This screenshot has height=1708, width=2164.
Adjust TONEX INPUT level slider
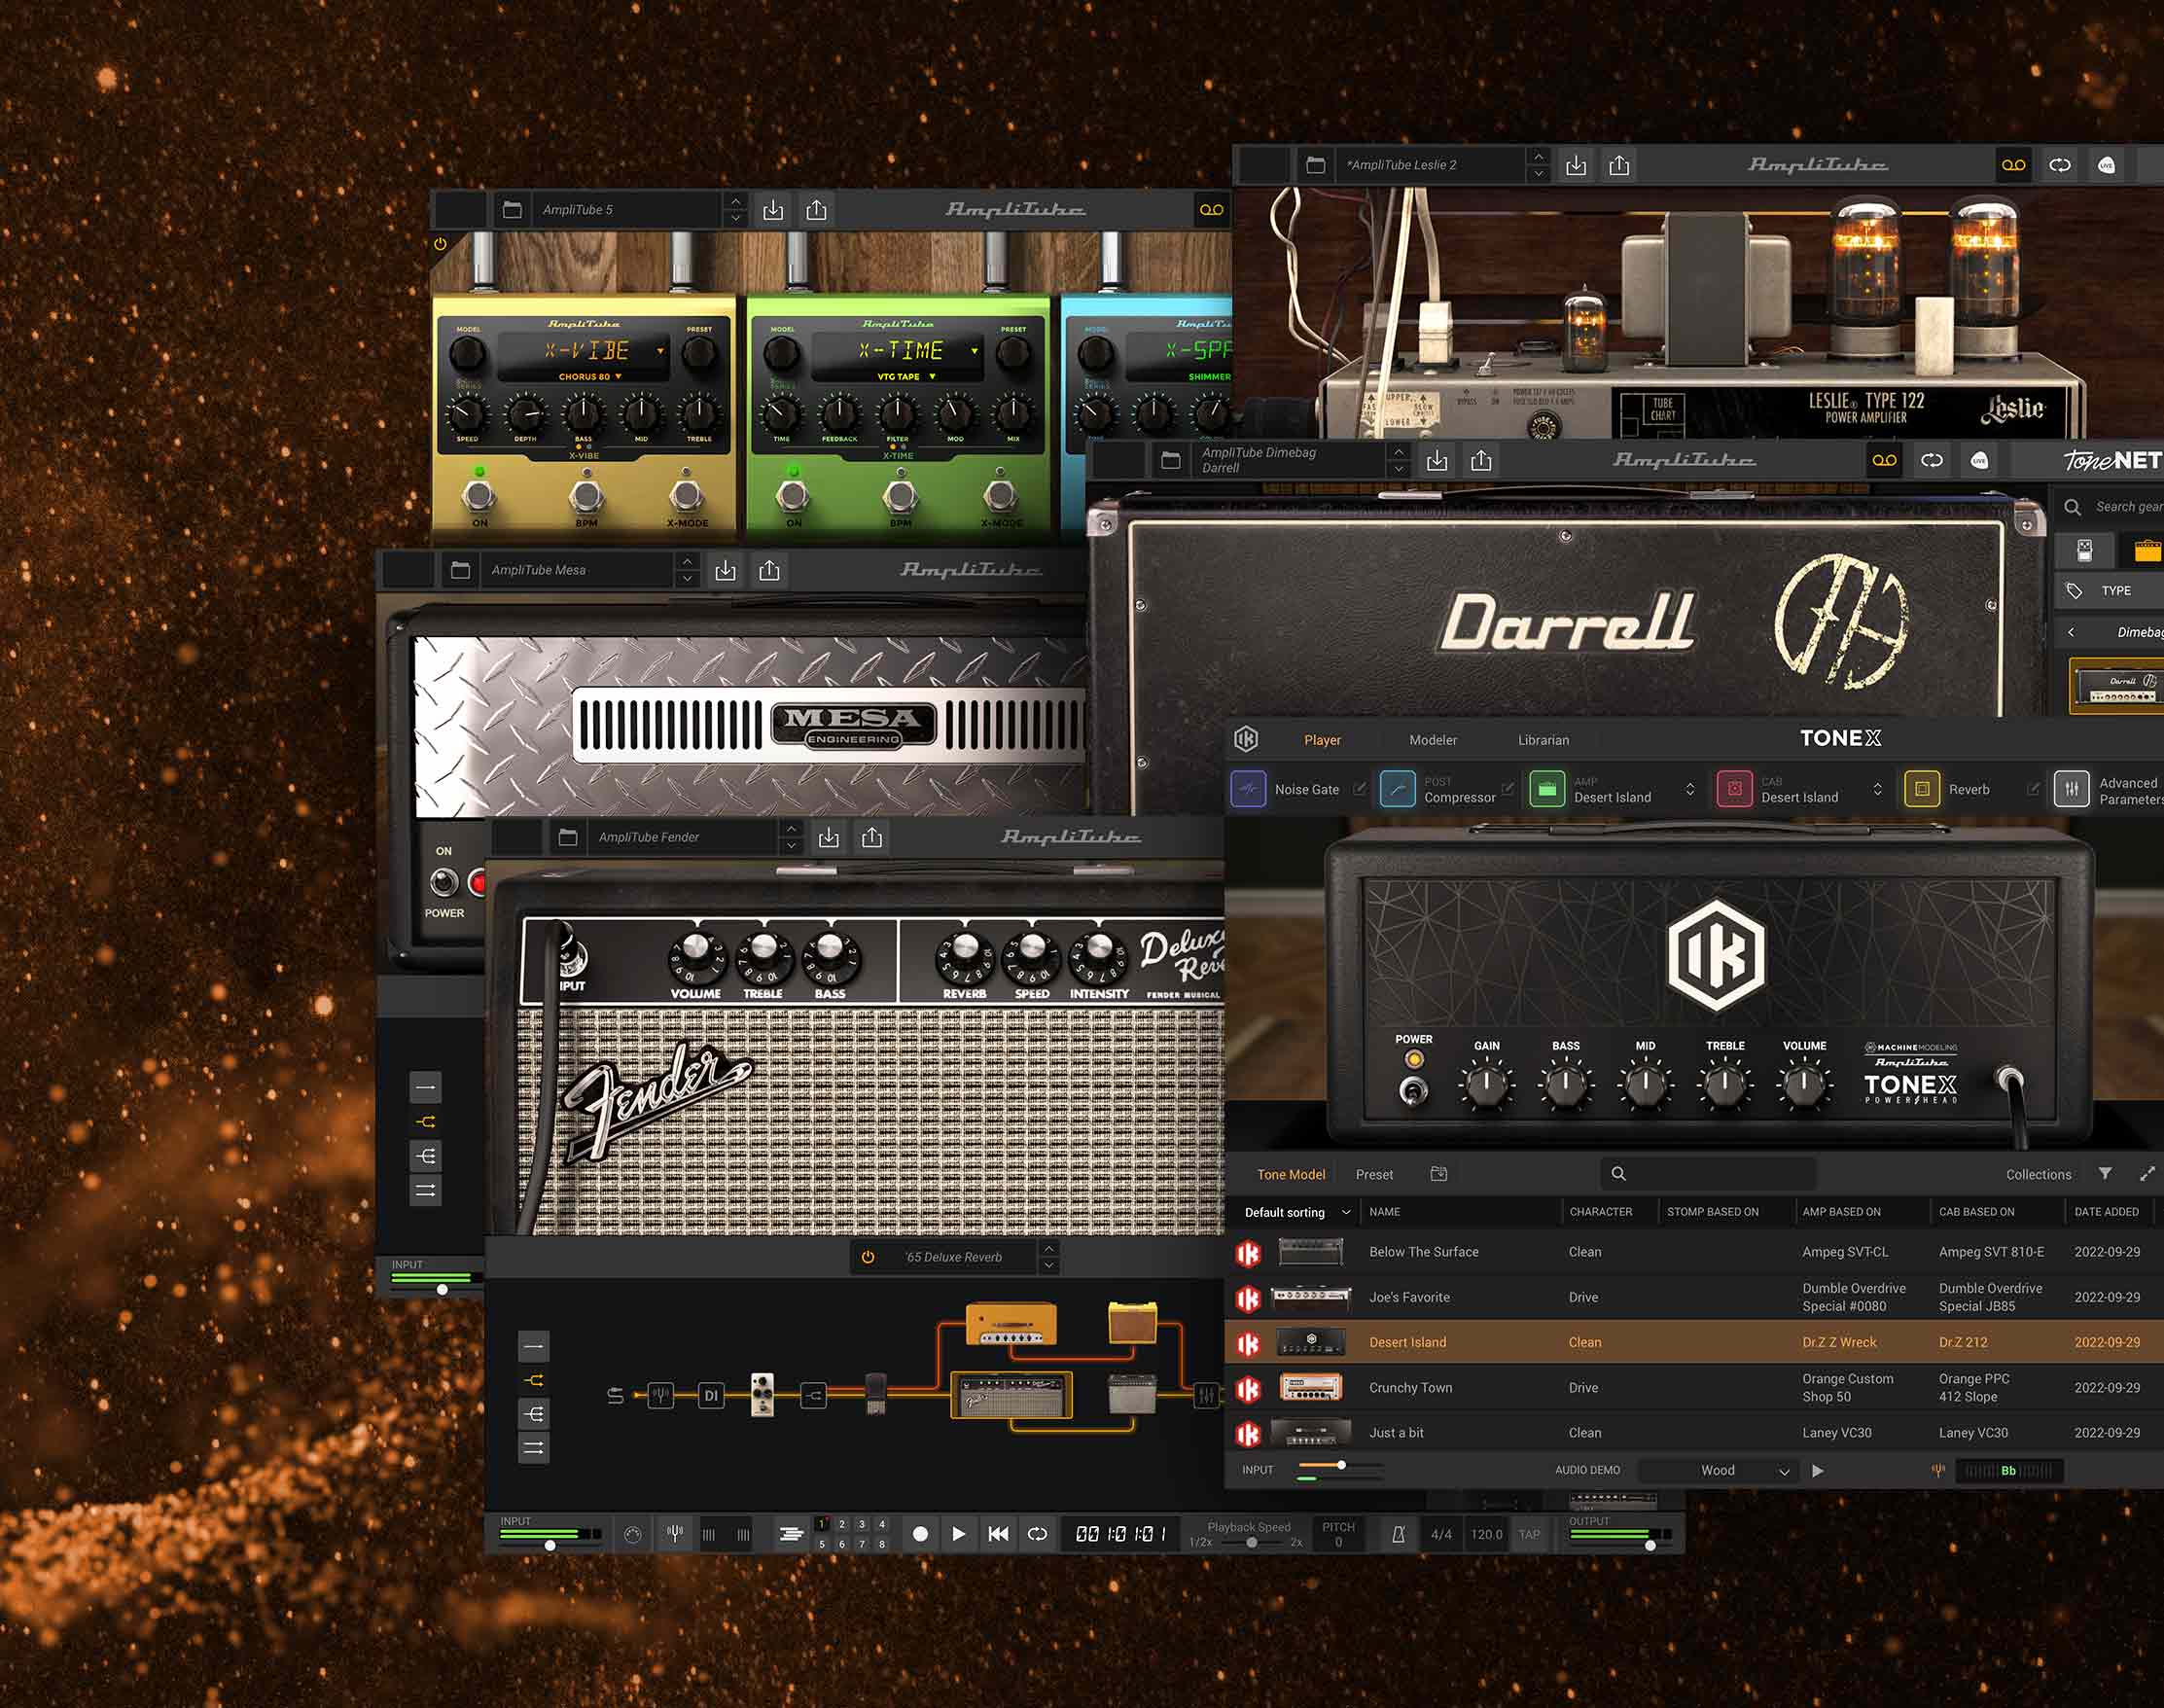[1340, 1466]
